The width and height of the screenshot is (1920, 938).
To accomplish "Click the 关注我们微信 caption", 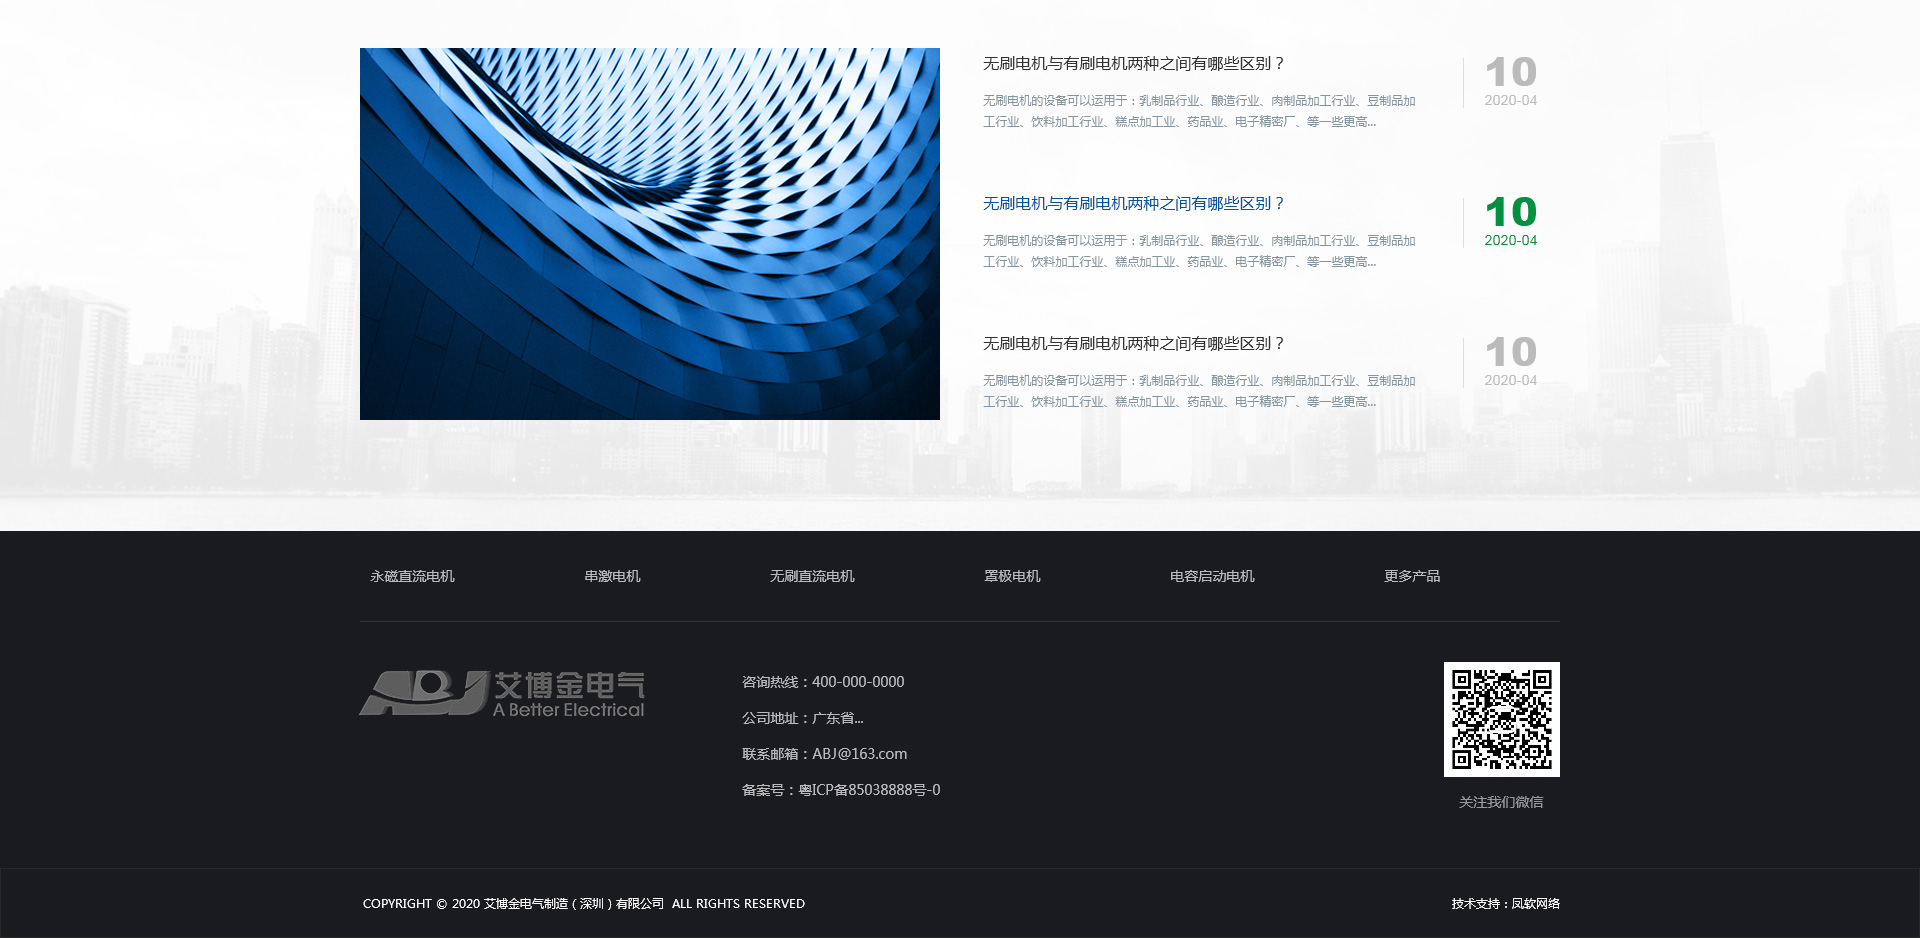I will [x=1501, y=802].
